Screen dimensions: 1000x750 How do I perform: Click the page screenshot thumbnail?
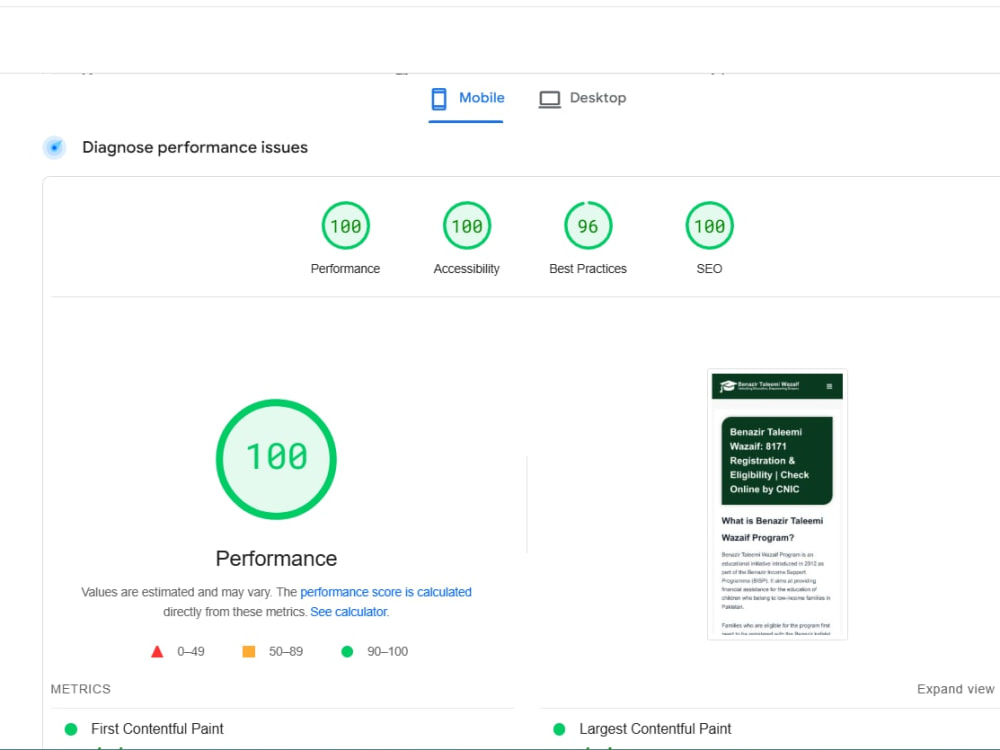777,504
